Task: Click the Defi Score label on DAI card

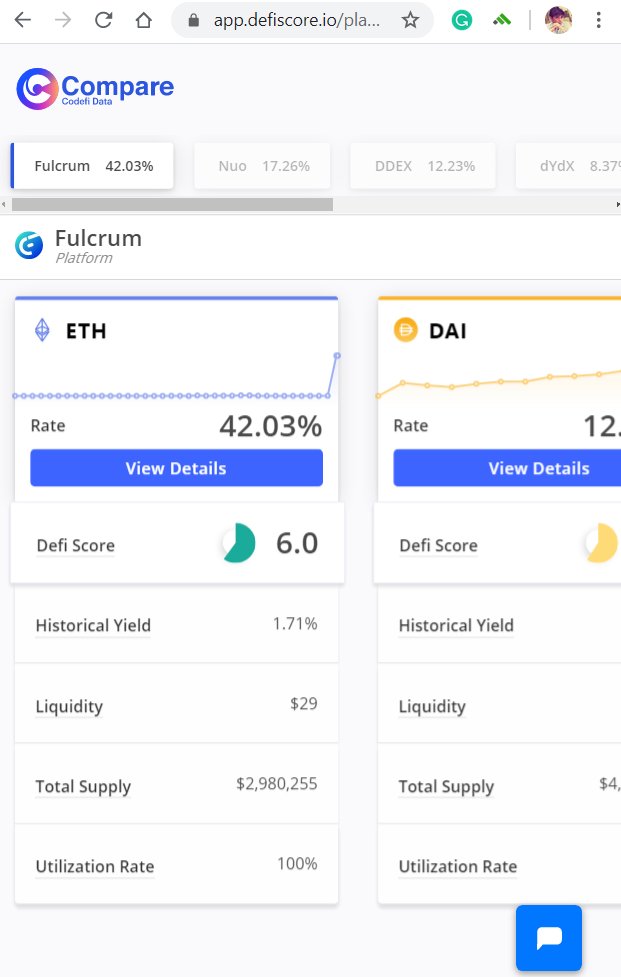Action: 438,545
